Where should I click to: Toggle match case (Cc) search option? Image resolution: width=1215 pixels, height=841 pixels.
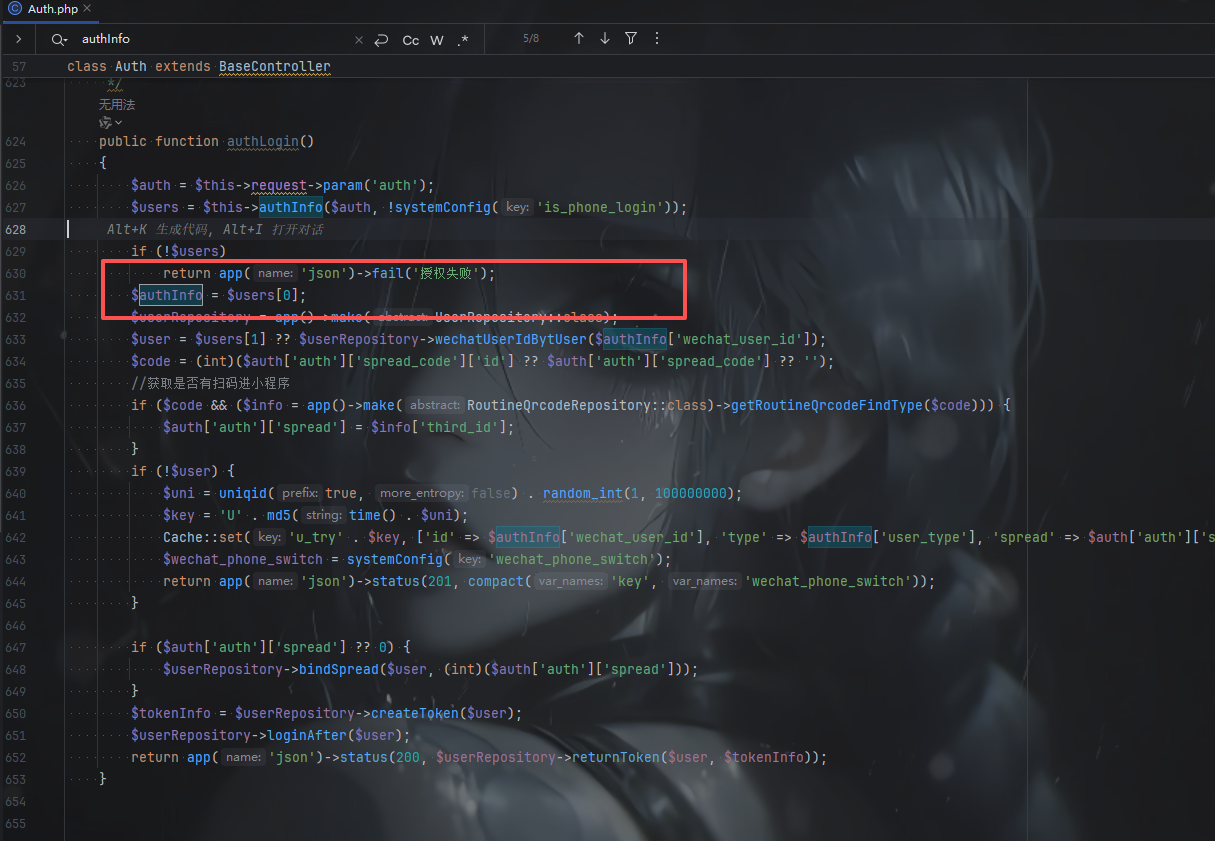[x=411, y=40]
